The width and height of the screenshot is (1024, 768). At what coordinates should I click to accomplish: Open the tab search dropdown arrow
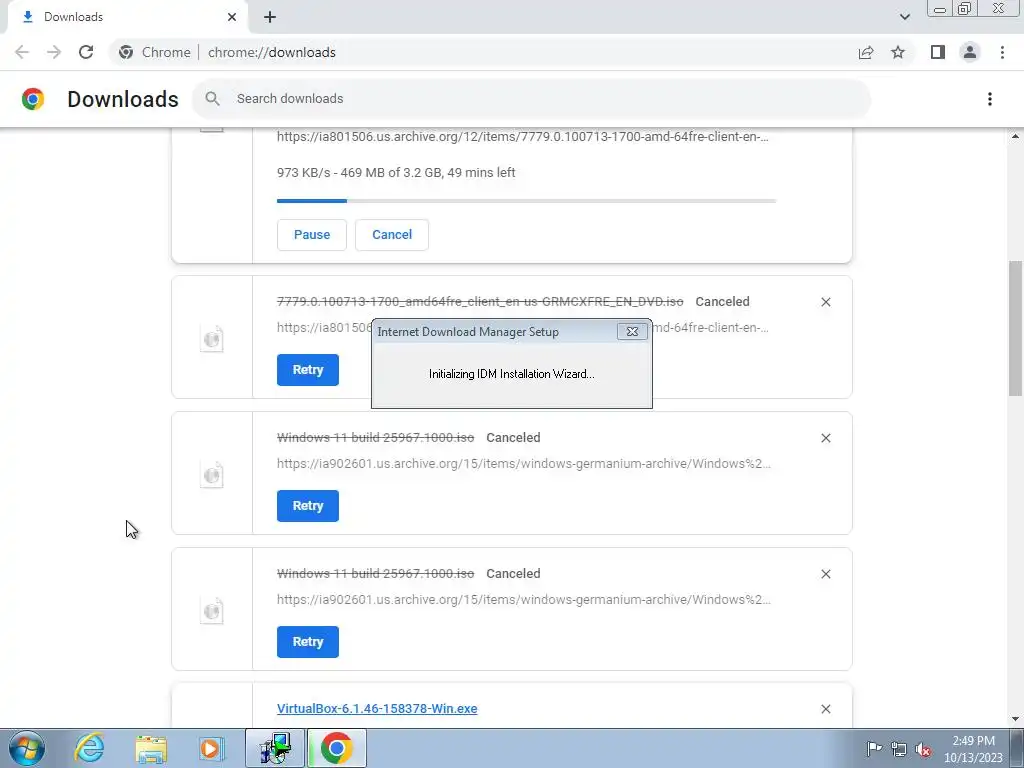pos(904,17)
